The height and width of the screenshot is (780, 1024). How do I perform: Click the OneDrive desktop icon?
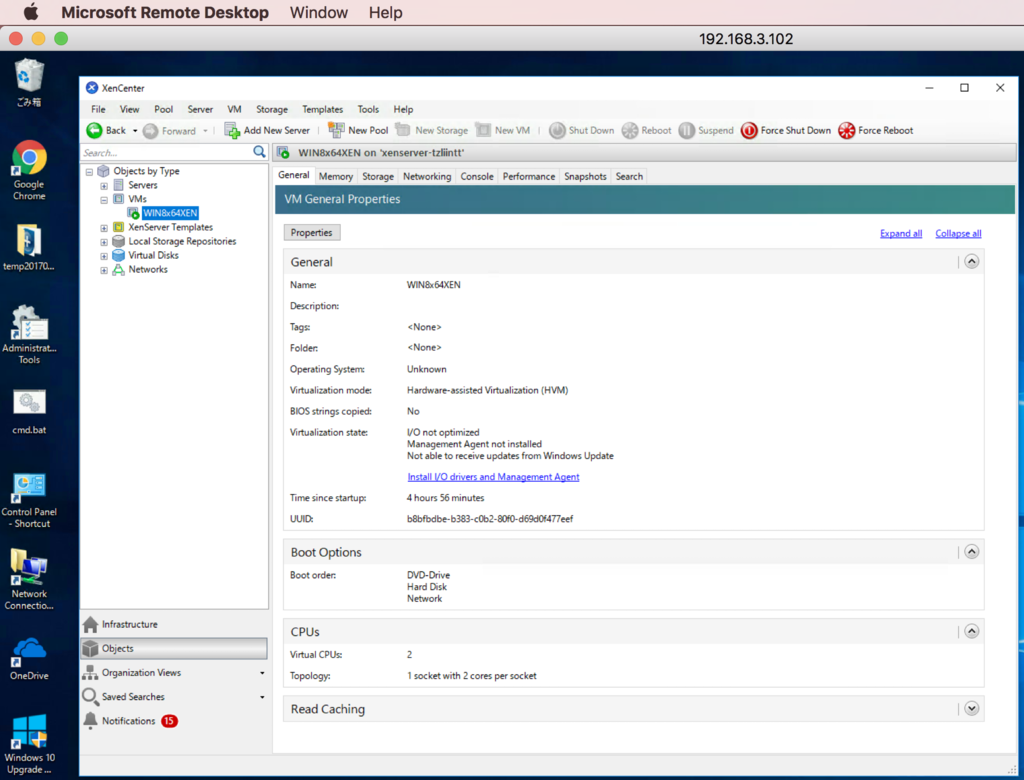click(29, 658)
